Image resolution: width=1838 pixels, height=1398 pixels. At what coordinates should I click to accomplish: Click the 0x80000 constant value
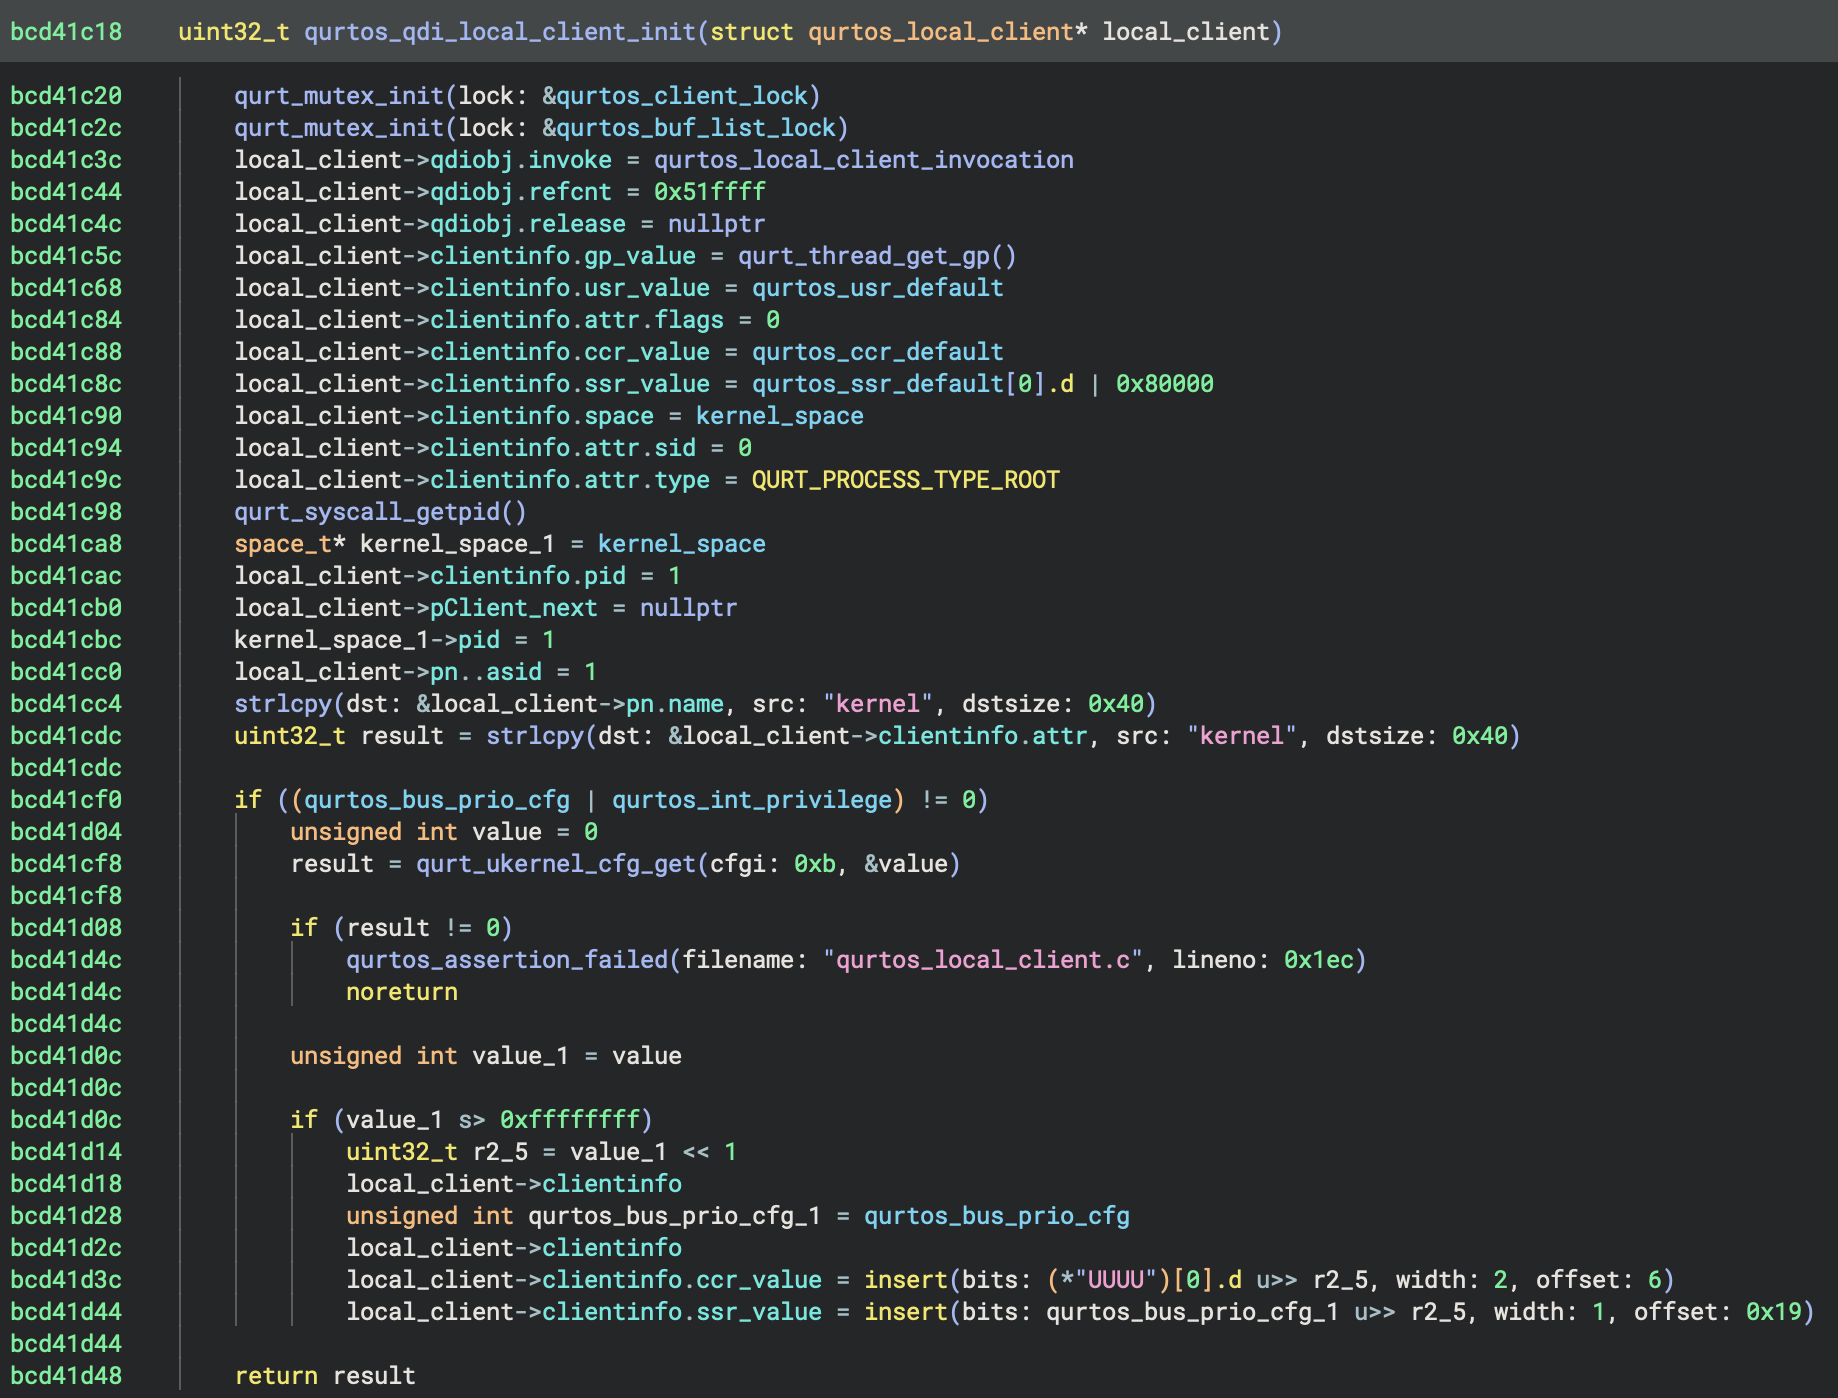(x=1164, y=384)
